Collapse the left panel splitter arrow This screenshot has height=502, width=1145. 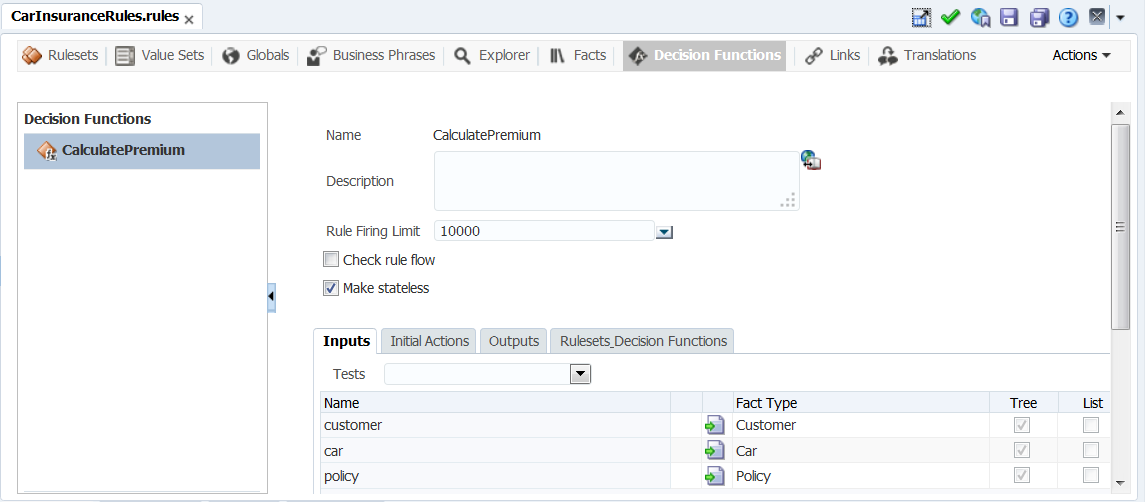(271, 297)
